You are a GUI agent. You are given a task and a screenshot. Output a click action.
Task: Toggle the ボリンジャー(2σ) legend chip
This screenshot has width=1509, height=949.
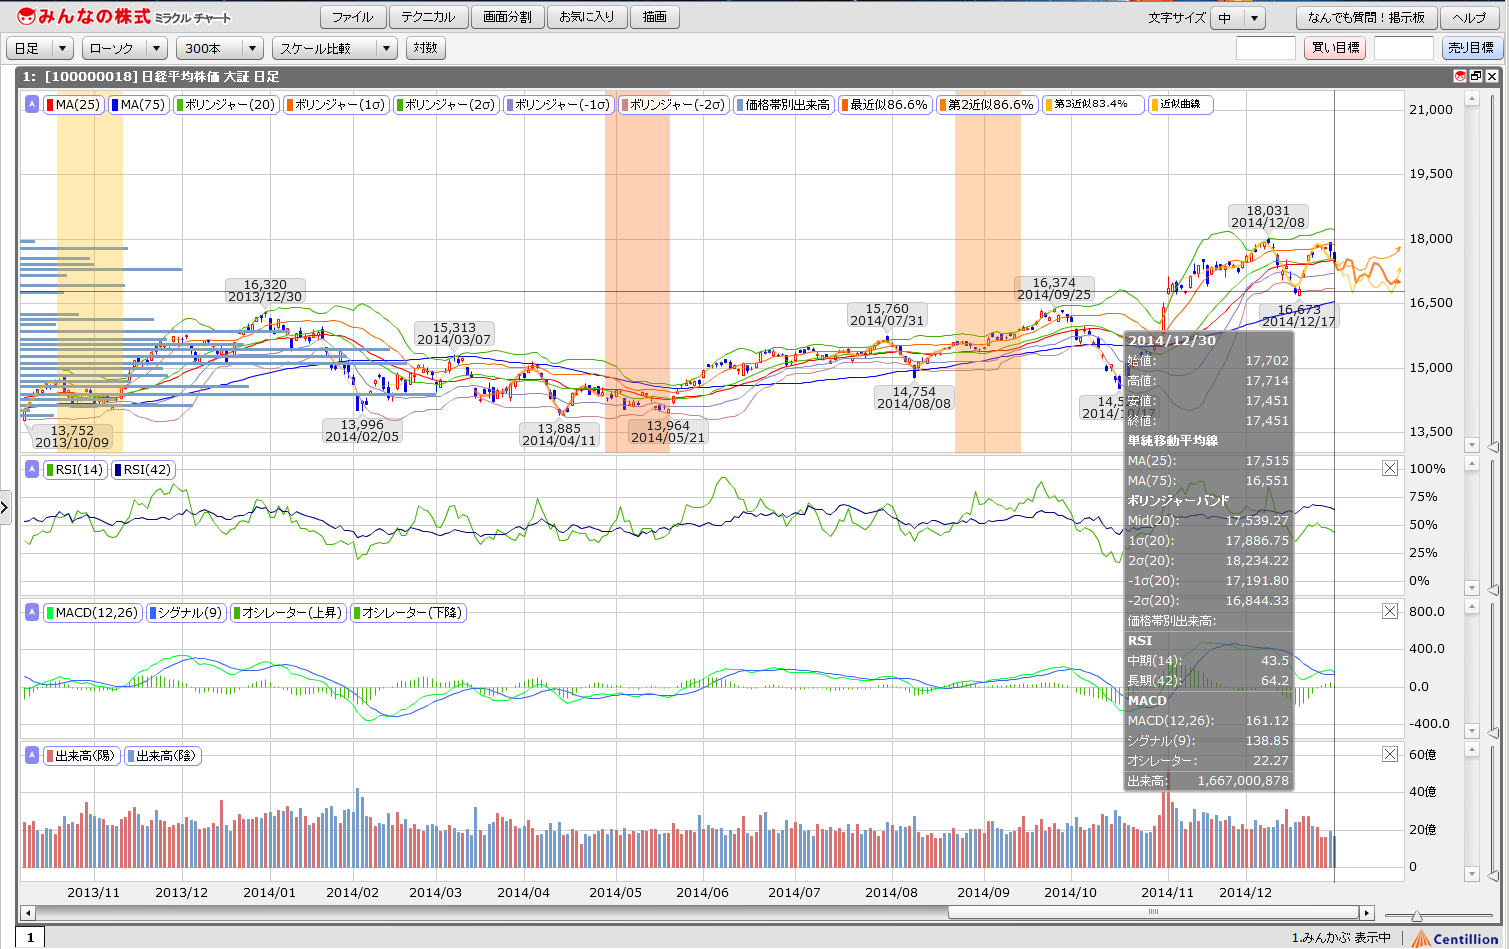click(x=445, y=104)
